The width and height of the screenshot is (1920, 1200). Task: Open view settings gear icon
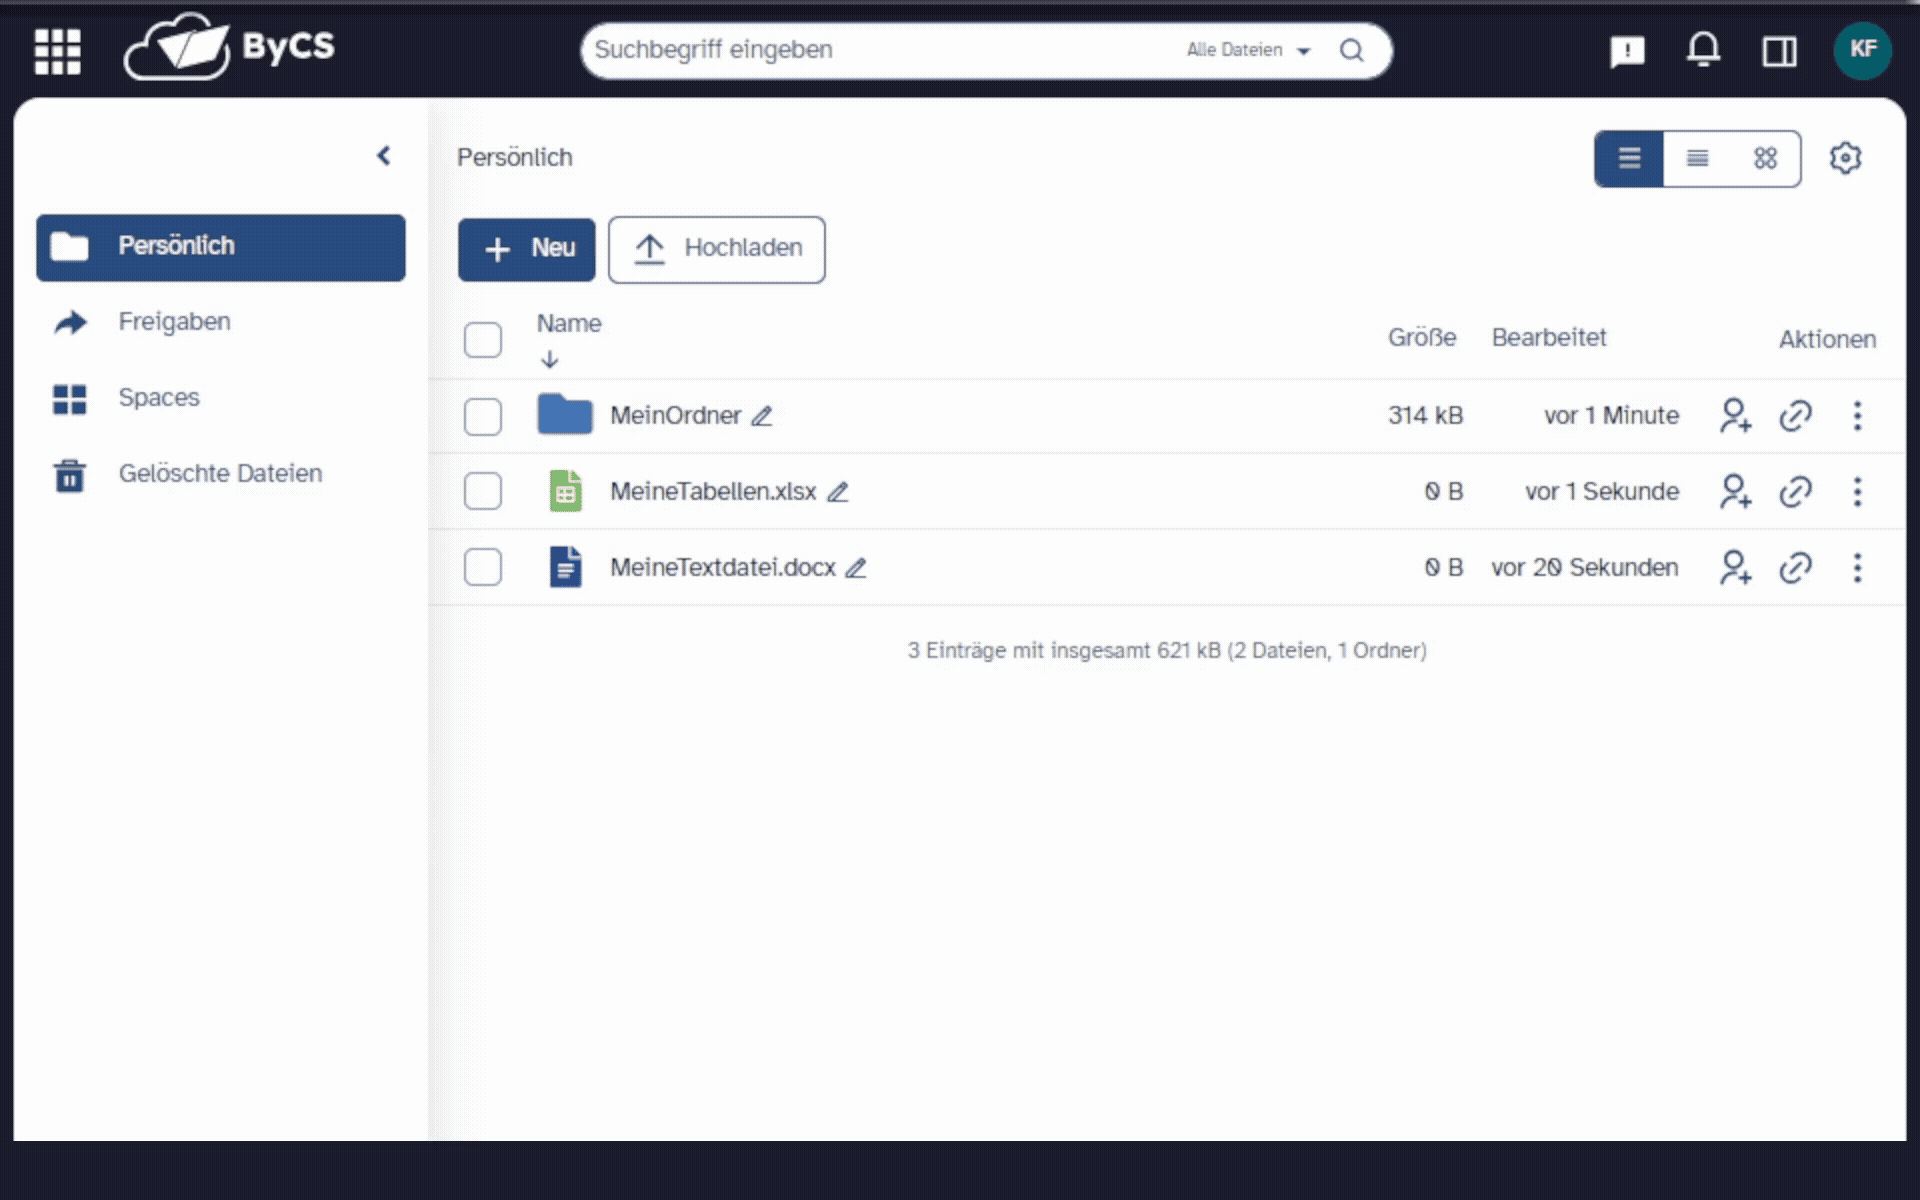(1845, 158)
